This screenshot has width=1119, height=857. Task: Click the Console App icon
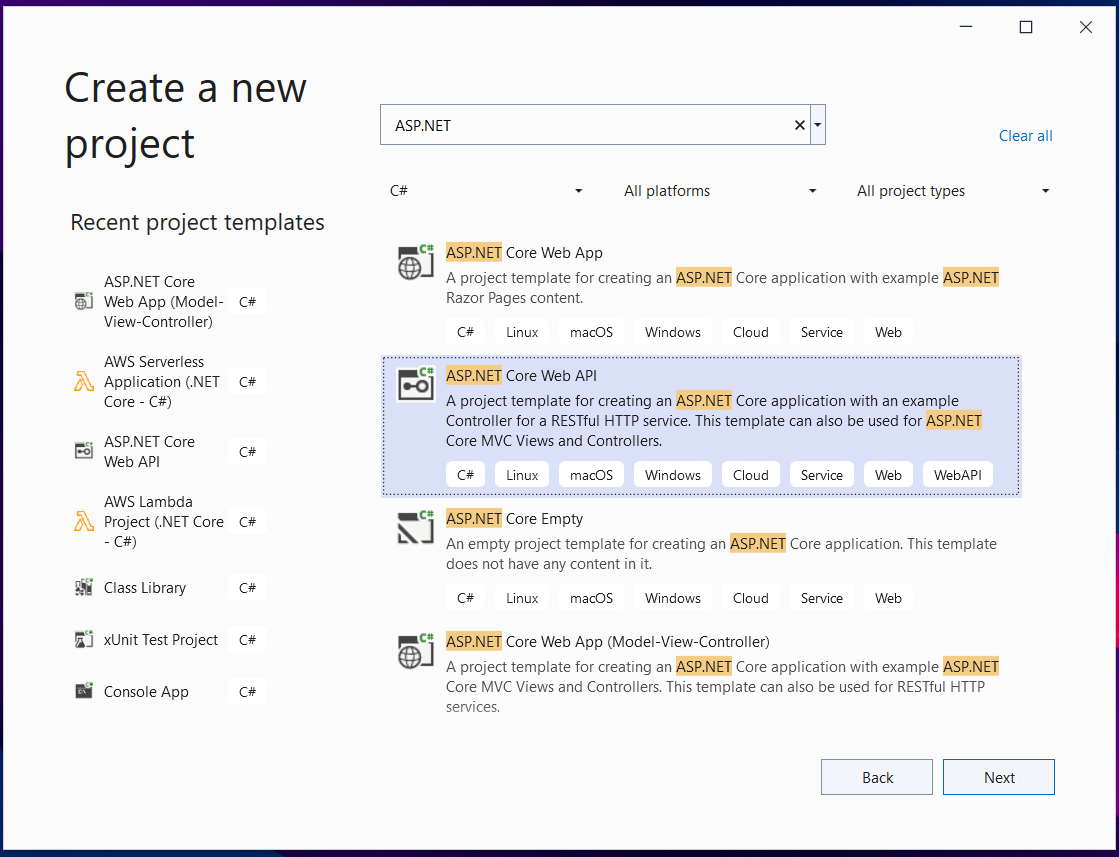pos(83,691)
